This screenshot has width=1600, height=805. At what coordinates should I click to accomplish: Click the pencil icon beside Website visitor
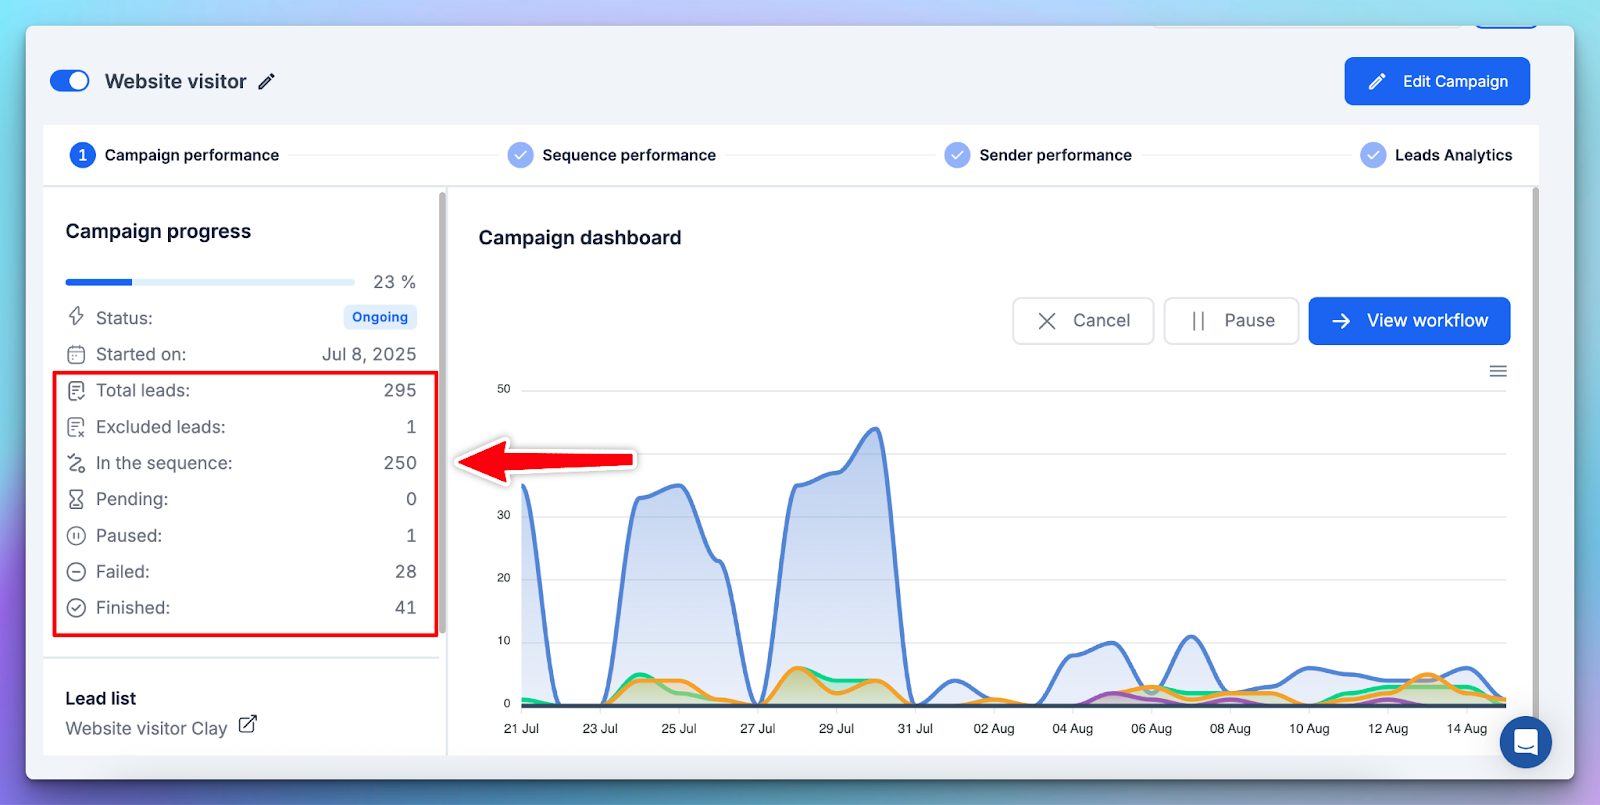266,82
